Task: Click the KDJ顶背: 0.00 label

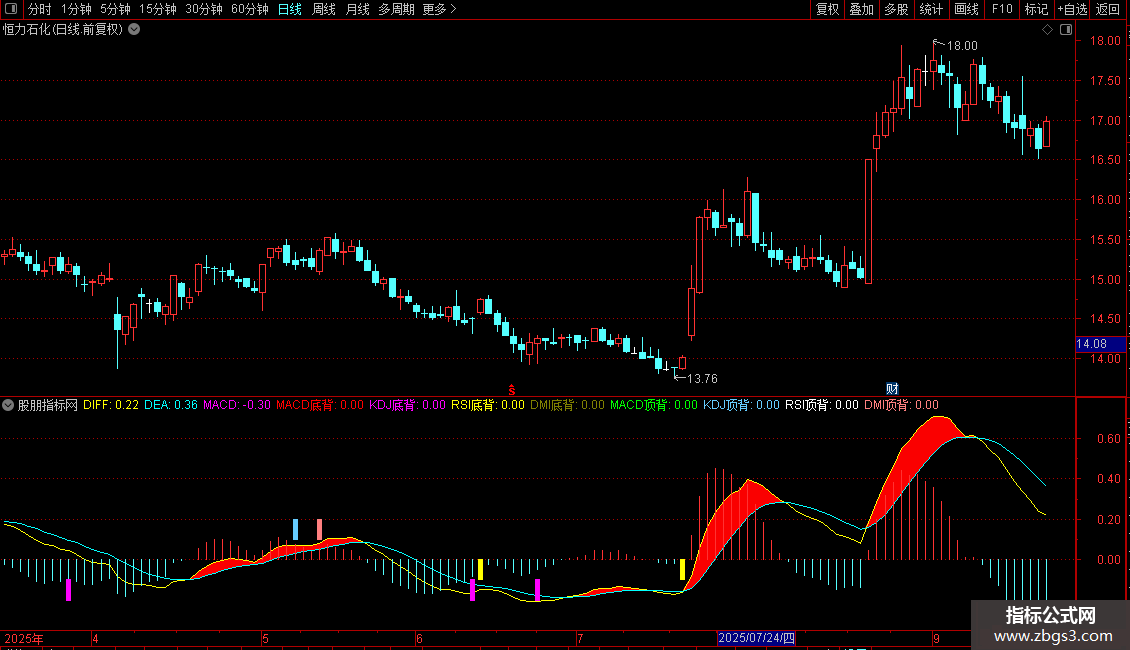Action: (742, 405)
